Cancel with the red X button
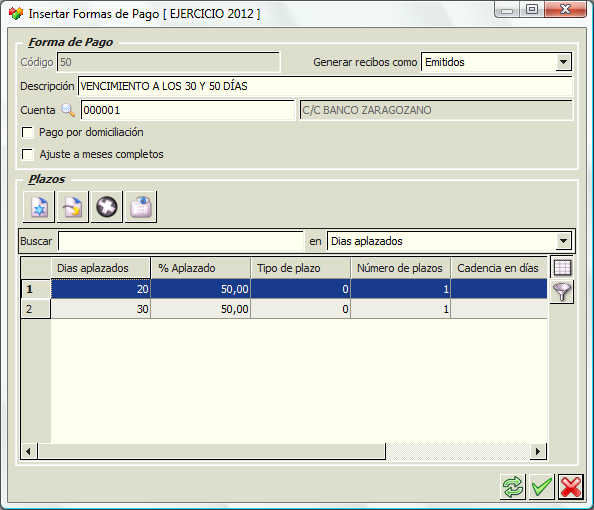 click(x=571, y=487)
